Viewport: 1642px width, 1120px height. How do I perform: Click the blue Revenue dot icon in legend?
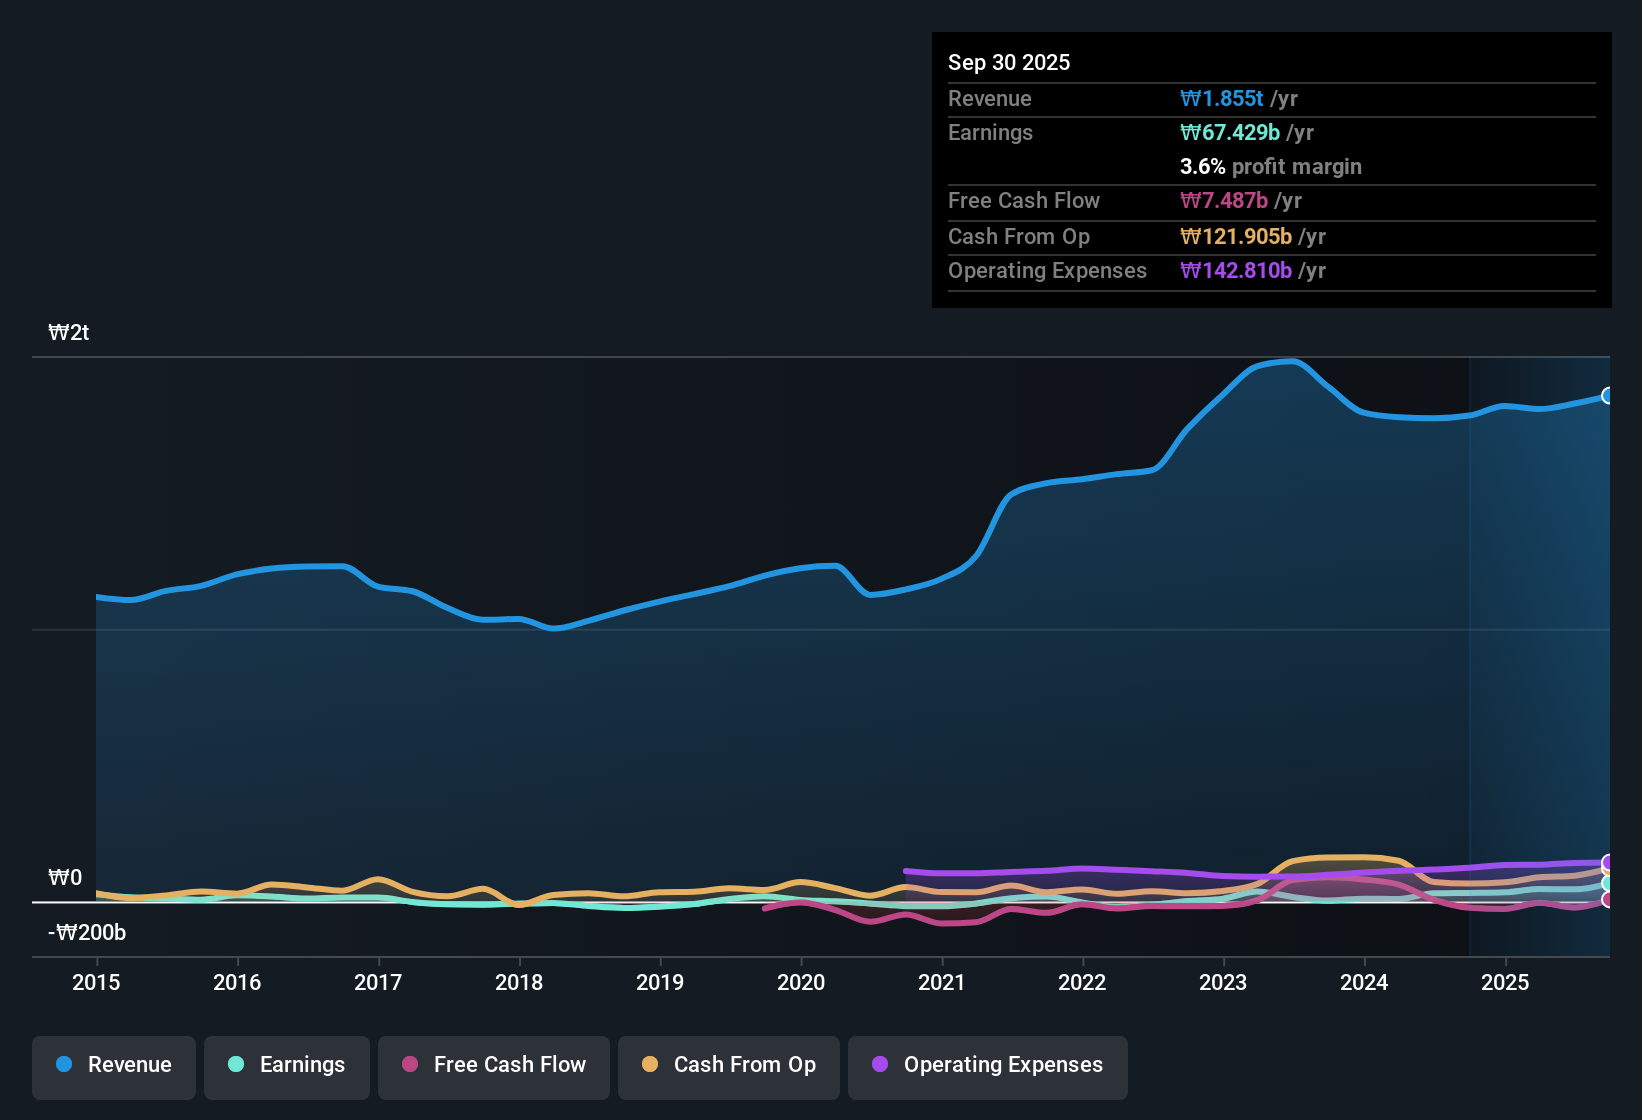coord(63,1065)
